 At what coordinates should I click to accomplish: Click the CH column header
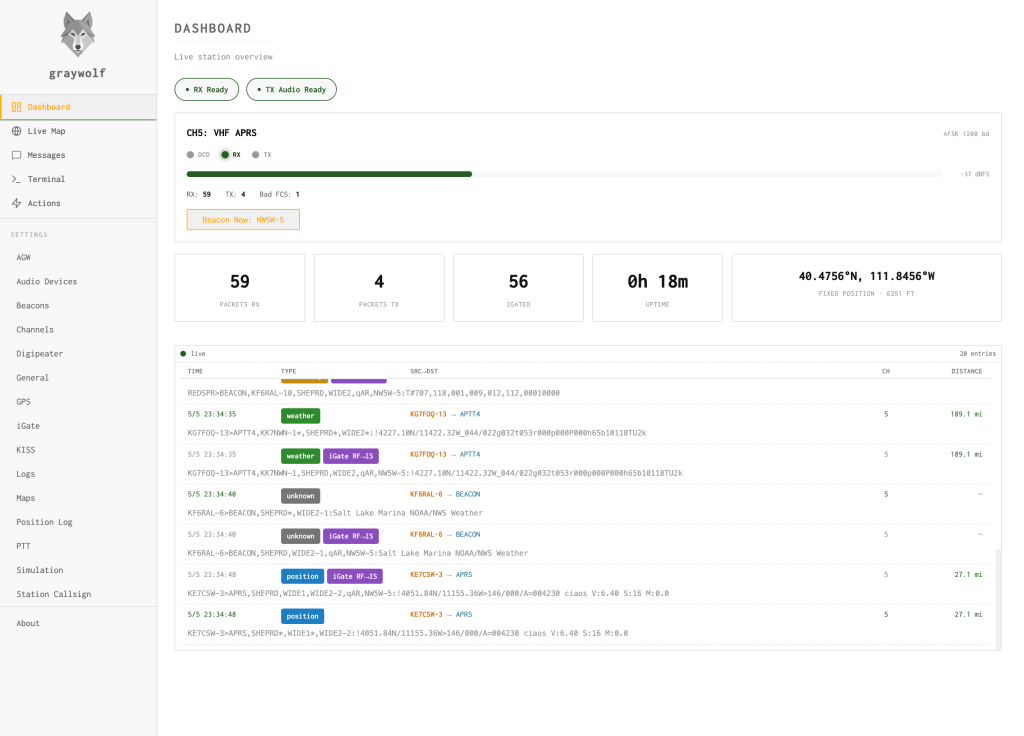(x=886, y=371)
